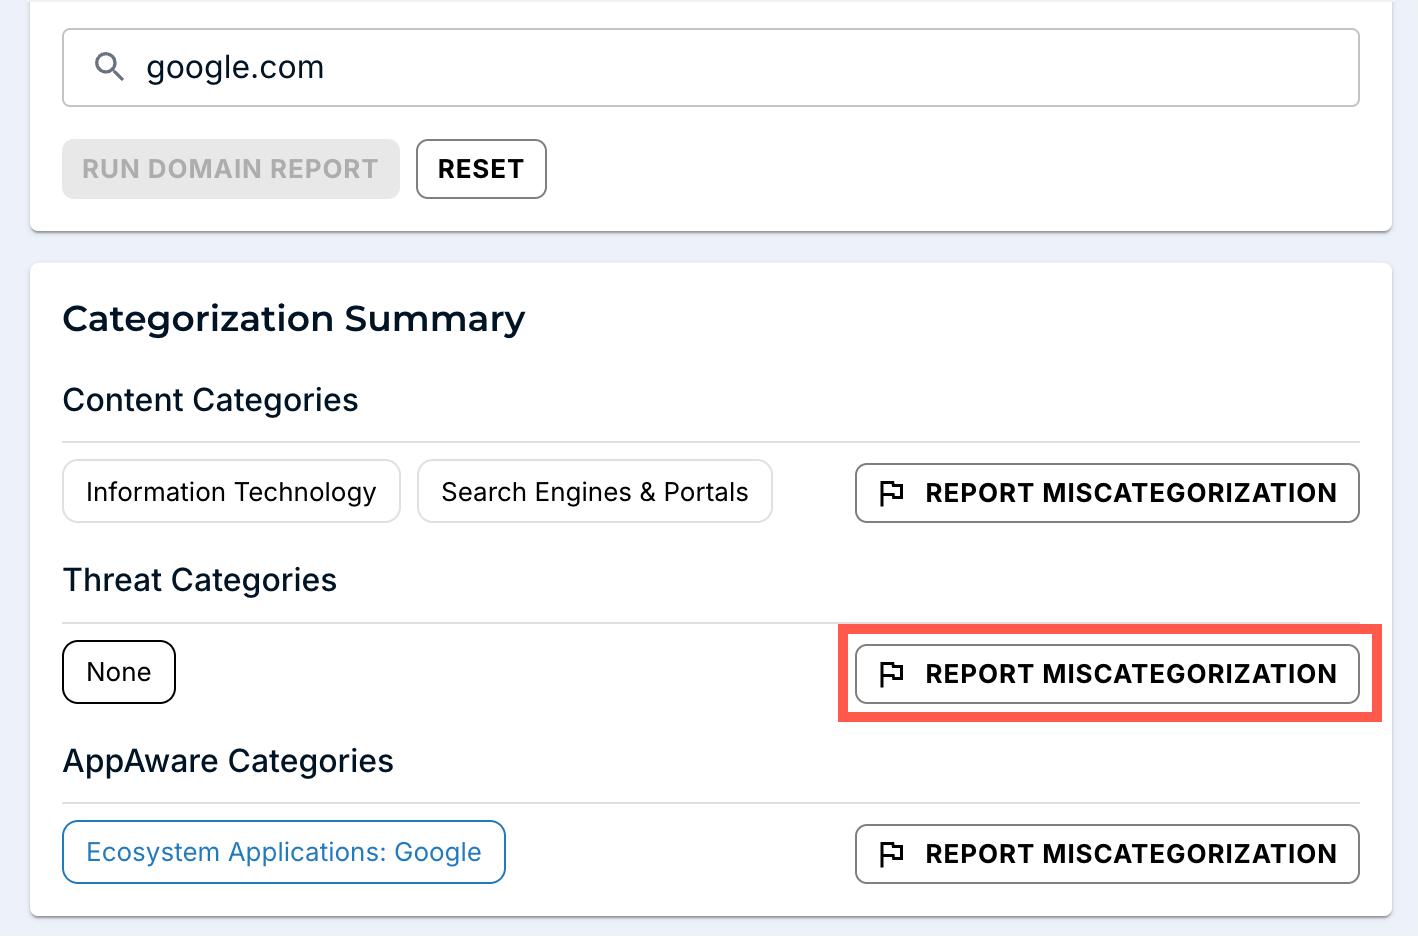Click the google.com text in search box
The width and height of the screenshot is (1418, 936).
[235, 67]
